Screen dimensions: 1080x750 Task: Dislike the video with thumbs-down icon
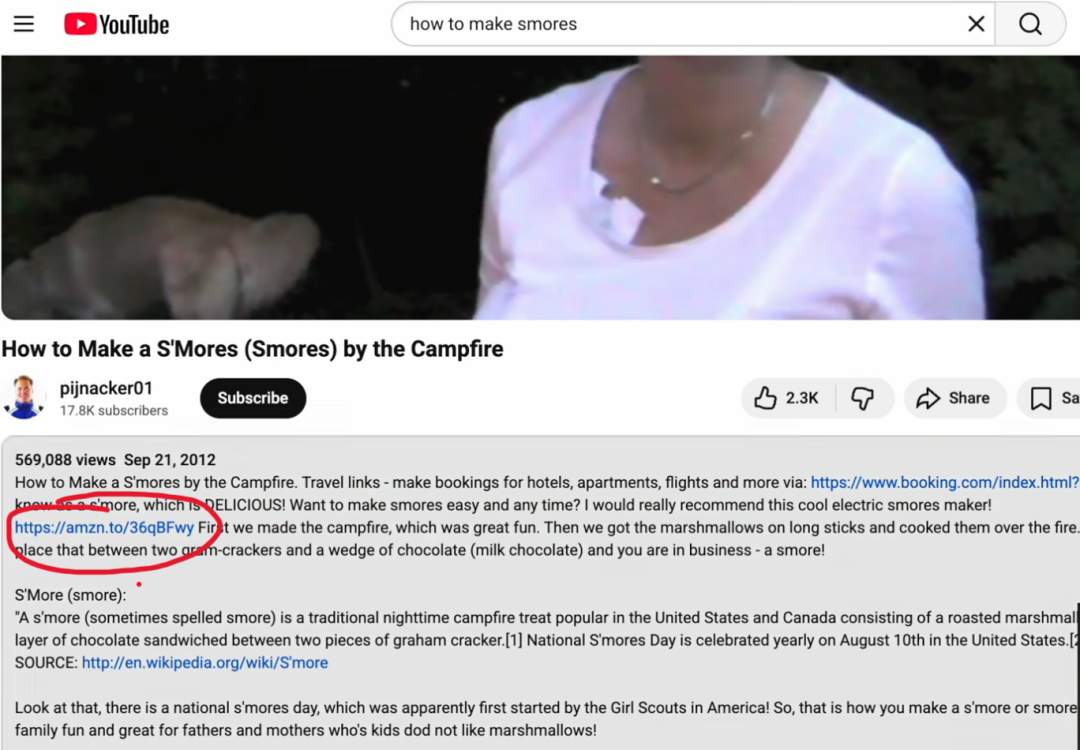click(862, 398)
